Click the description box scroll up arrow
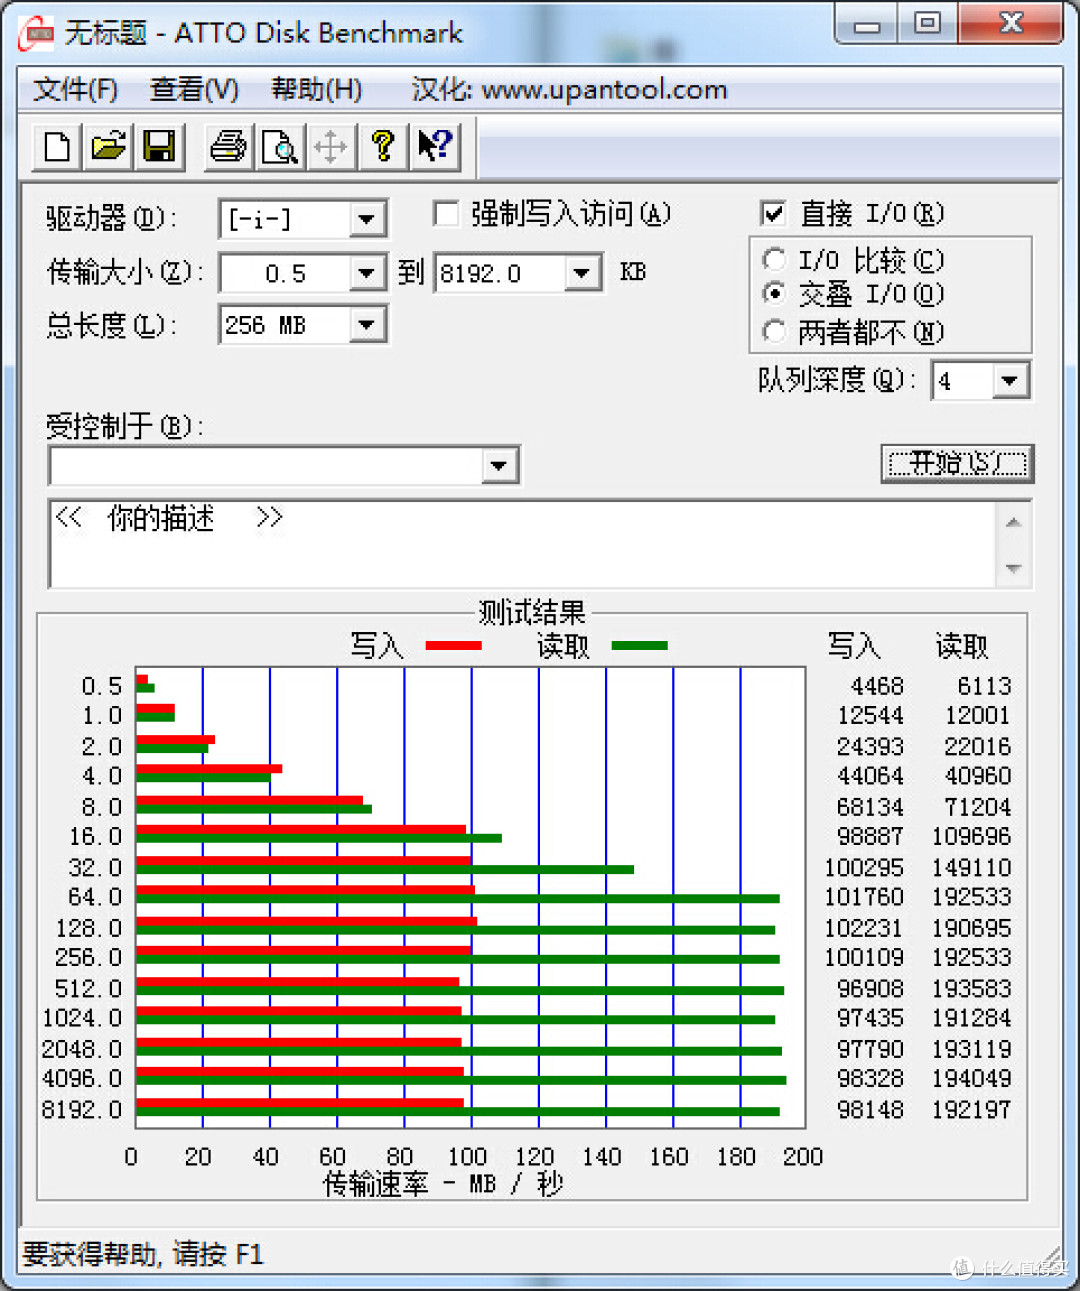This screenshot has height=1291, width=1080. [x=1013, y=522]
